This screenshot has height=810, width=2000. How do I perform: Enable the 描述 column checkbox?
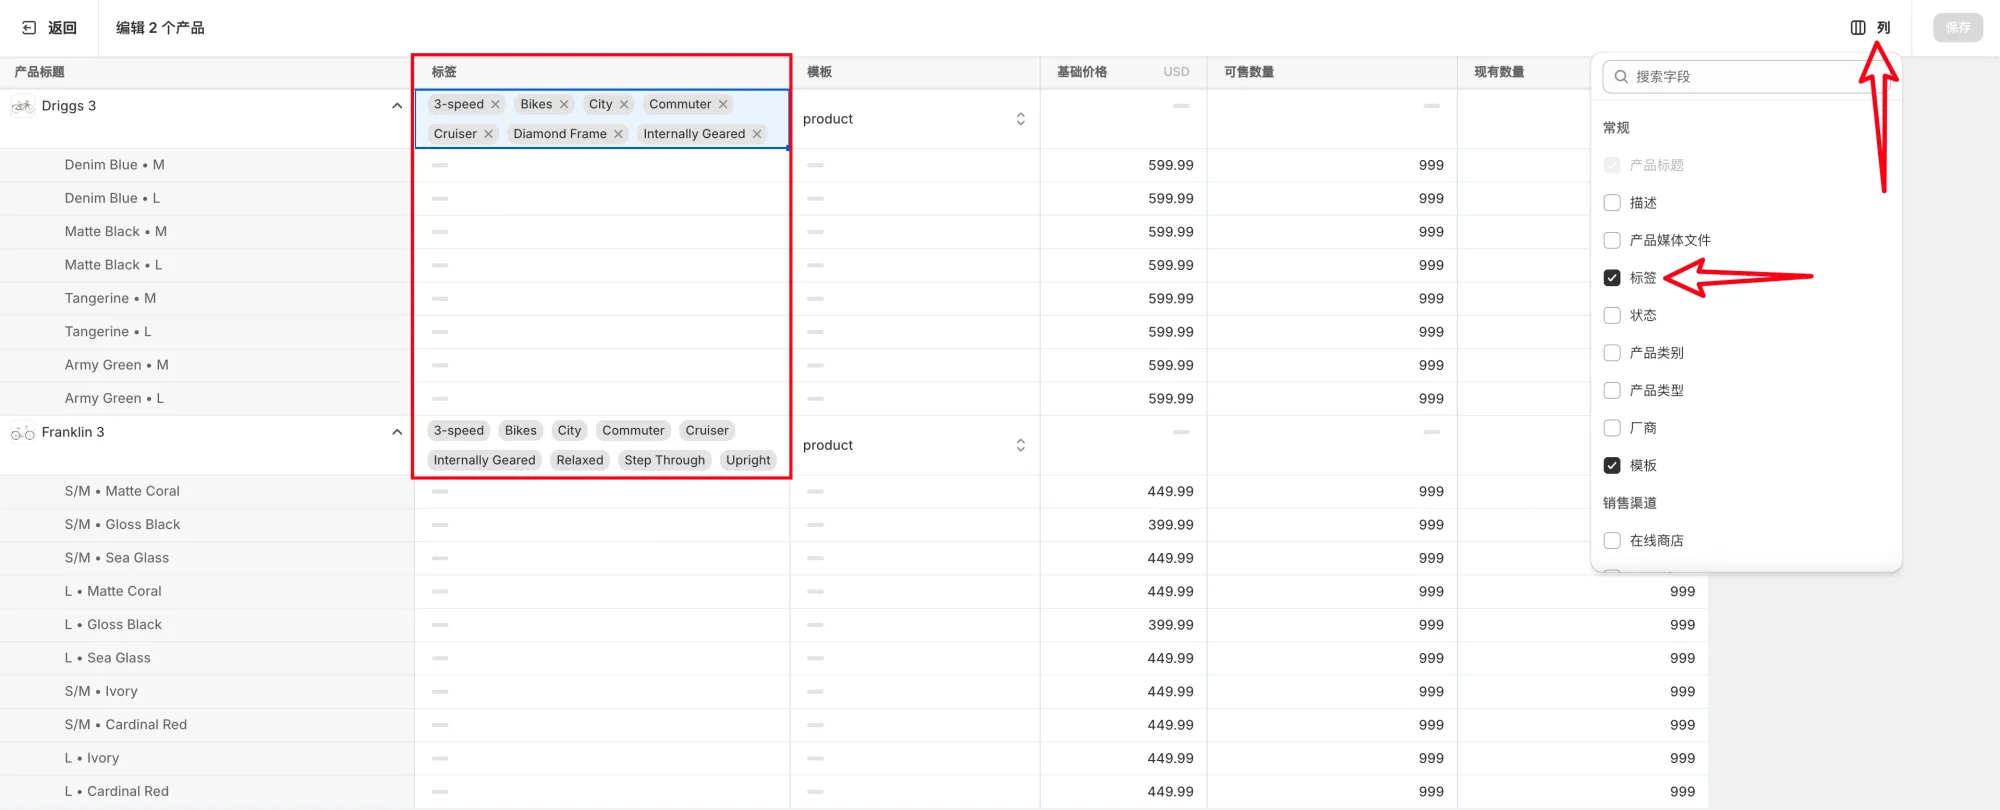[1612, 203]
